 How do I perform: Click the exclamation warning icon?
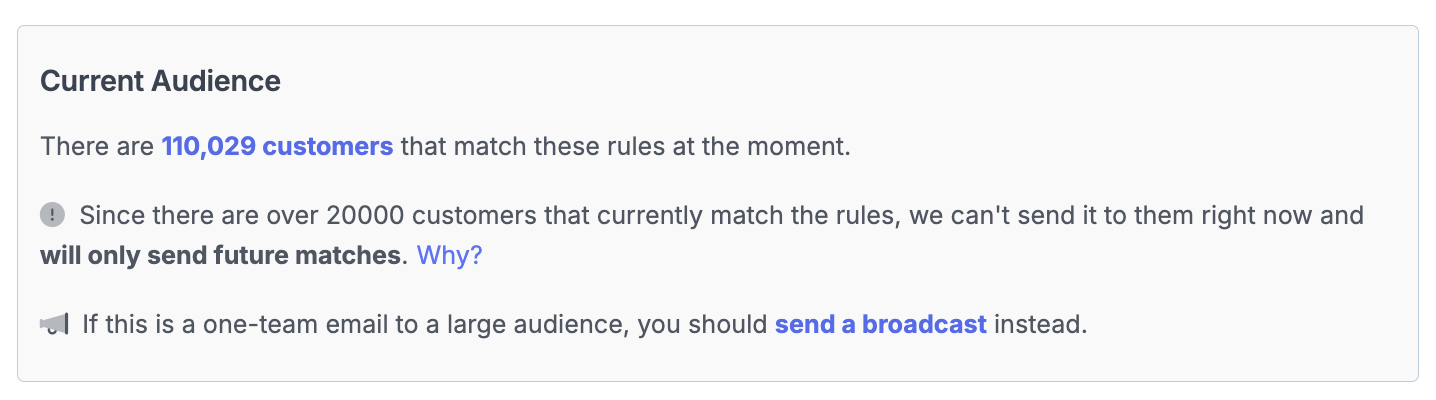click(52, 215)
